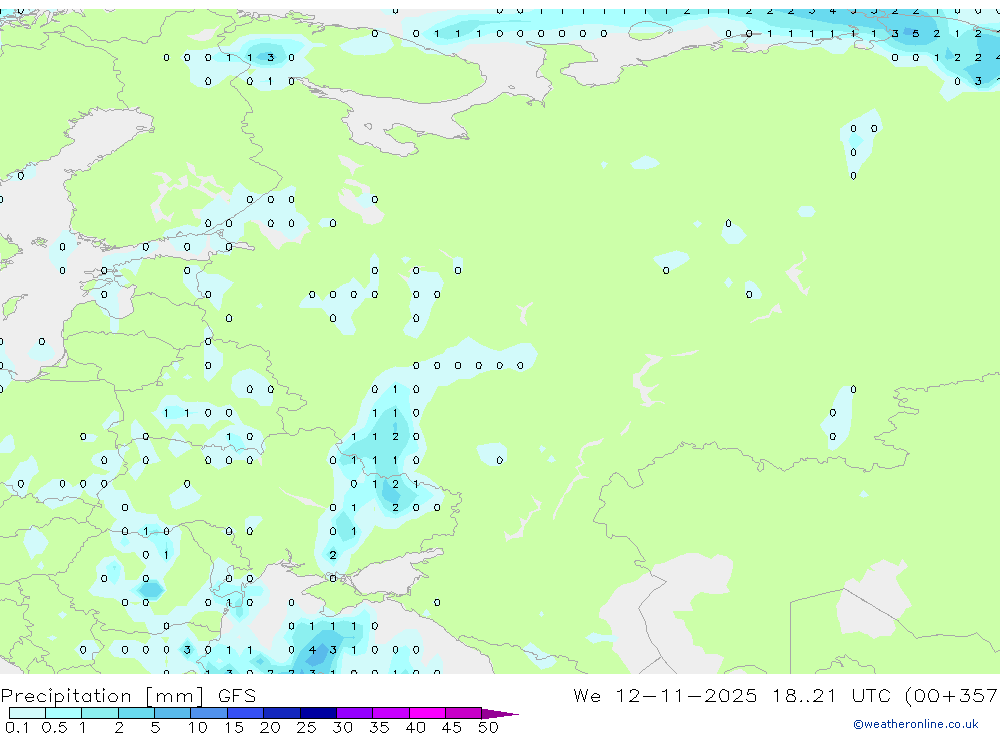Viewport: 1000px width, 733px height.
Task: Select the 40 to 45 mm legend swatch
Action: 427,713
